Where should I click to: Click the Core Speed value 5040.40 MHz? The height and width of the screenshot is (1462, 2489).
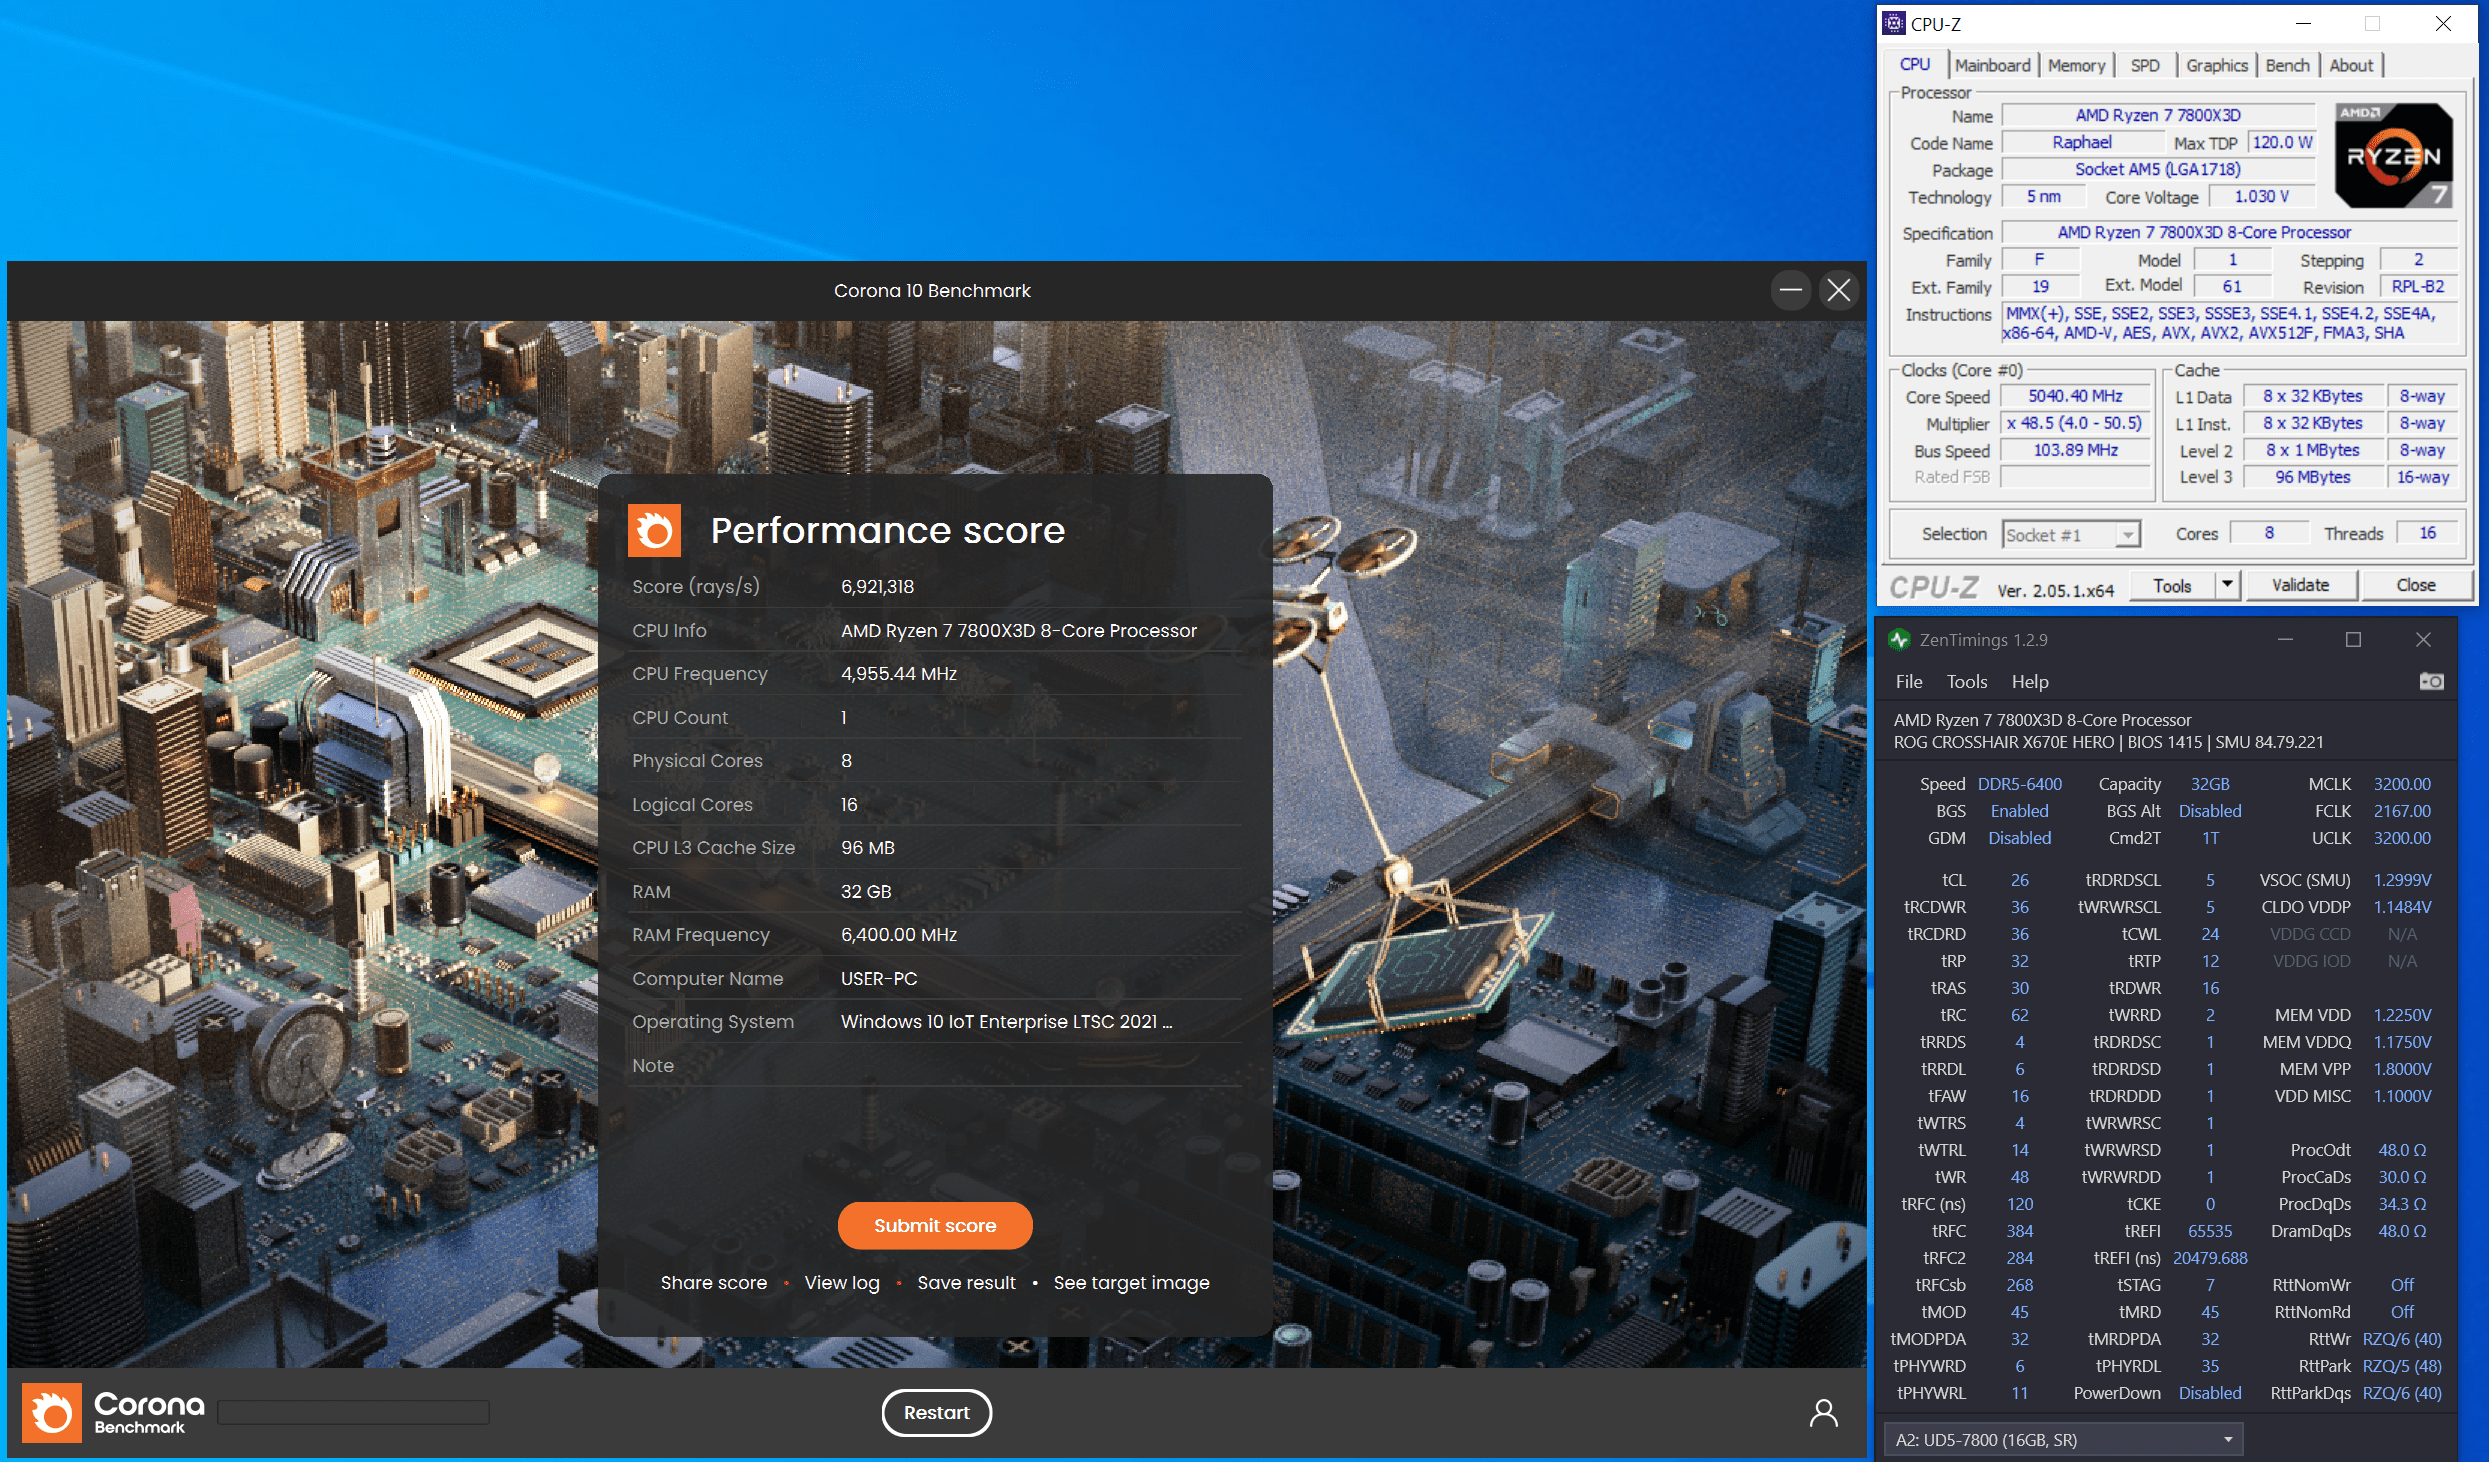(x=2076, y=397)
